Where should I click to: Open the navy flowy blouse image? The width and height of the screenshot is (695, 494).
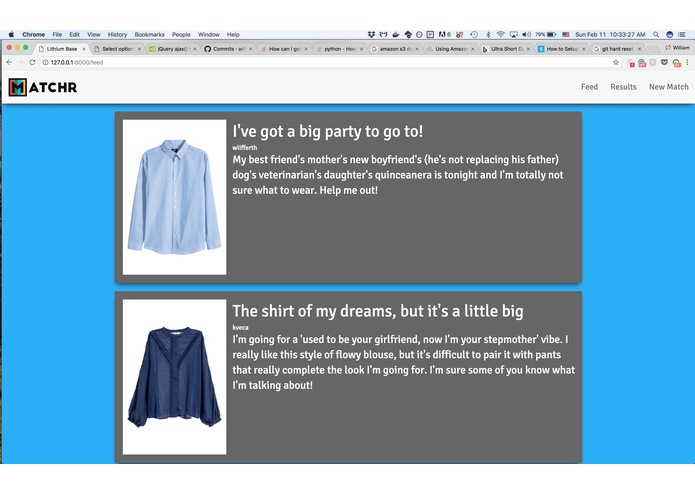click(x=175, y=377)
